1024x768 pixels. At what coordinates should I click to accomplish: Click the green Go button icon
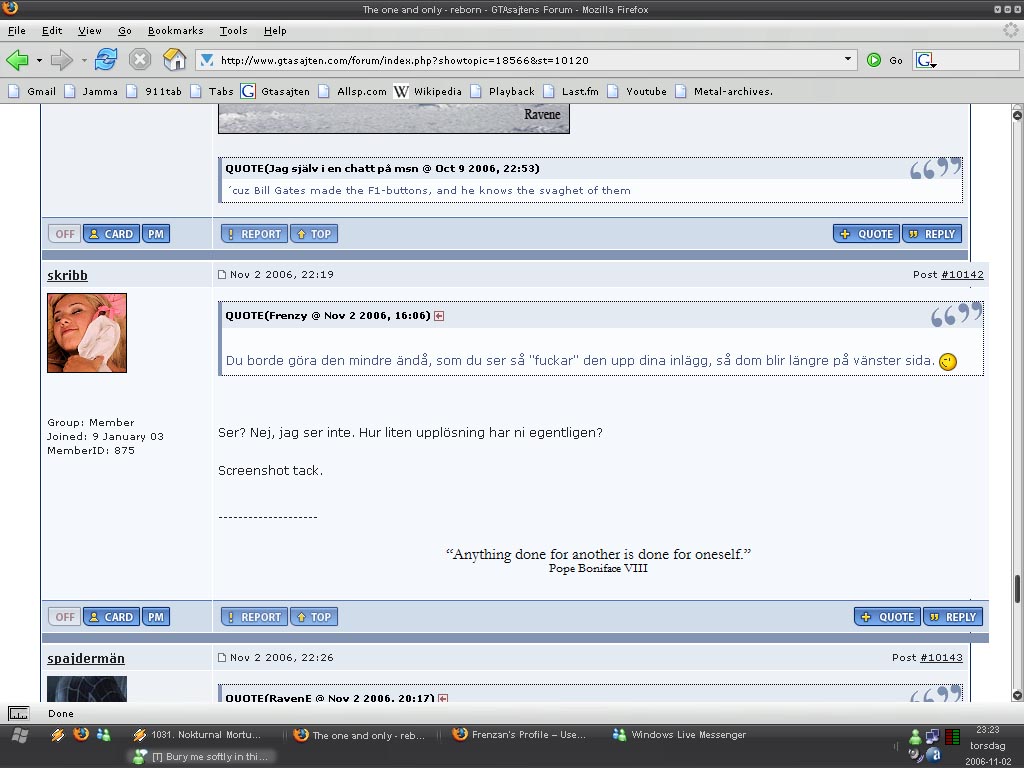(x=874, y=60)
